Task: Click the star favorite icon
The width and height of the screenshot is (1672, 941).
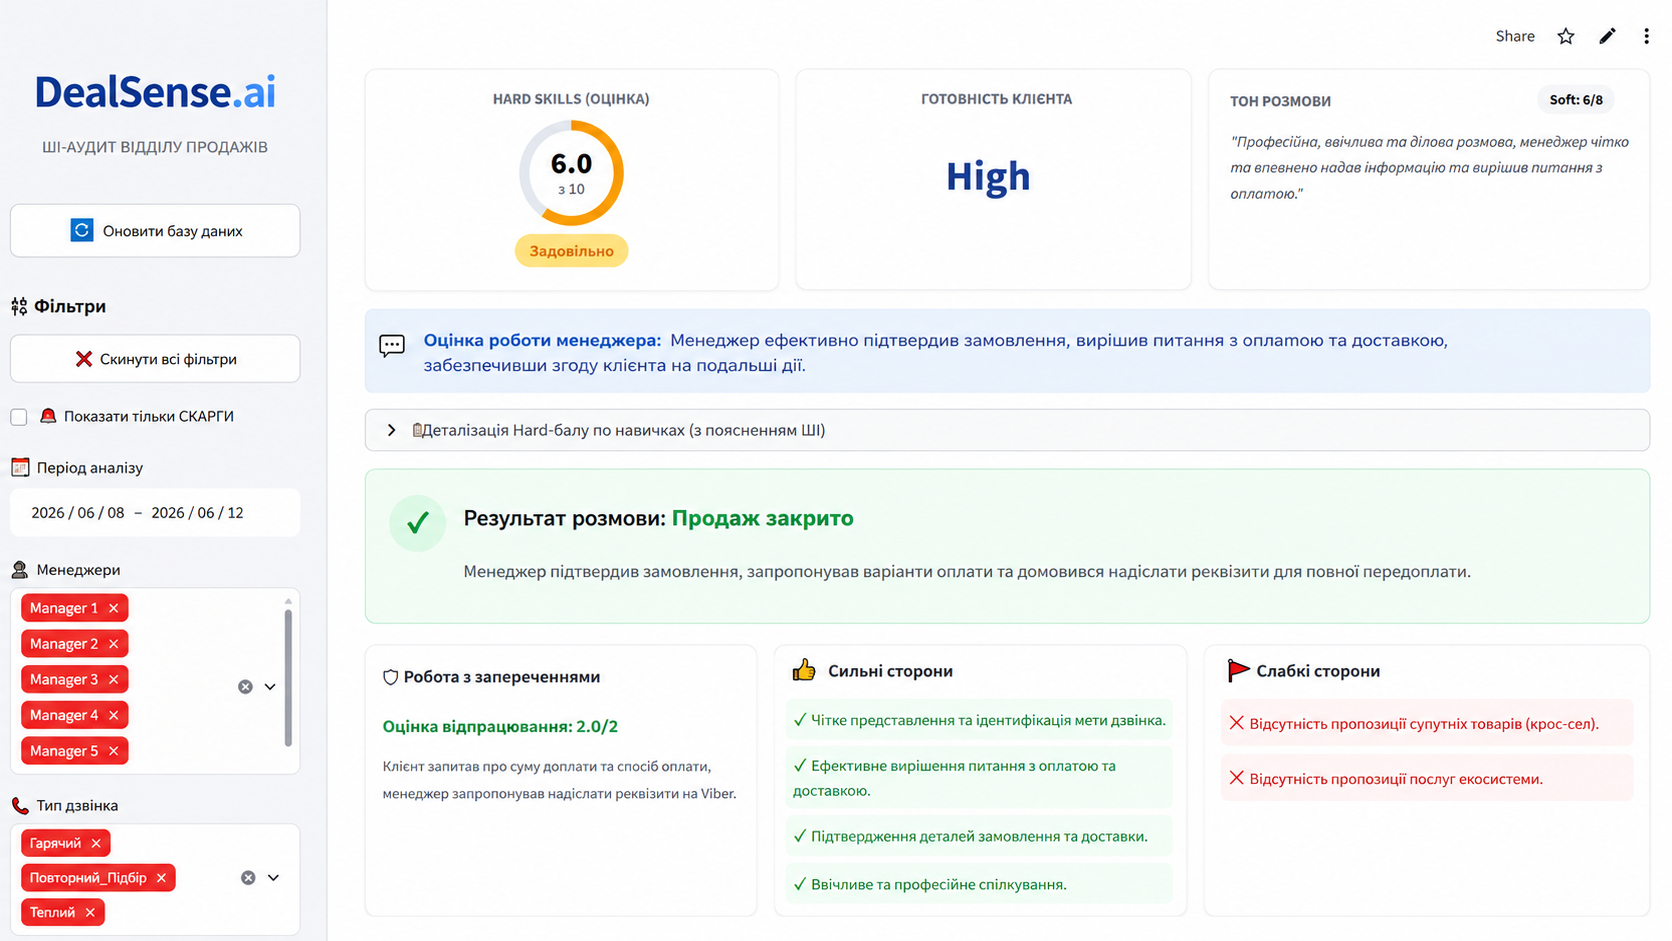Action: click(1566, 37)
